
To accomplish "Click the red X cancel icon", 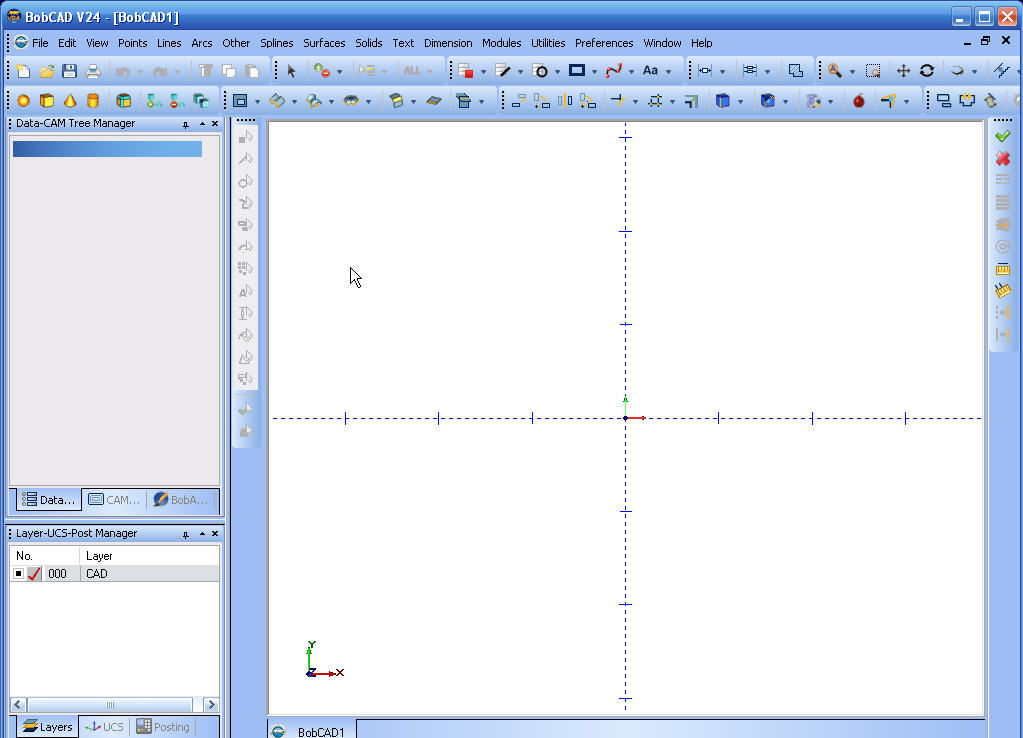I will (x=1003, y=158).
